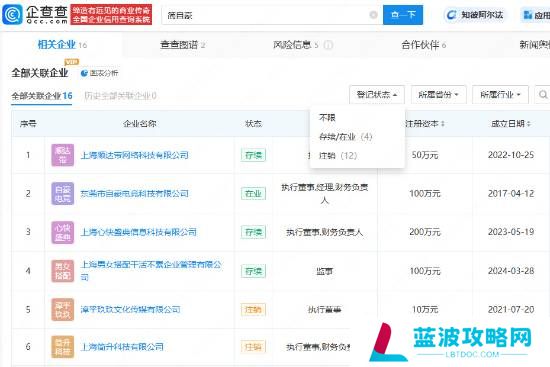Open the row 3 上海 information technology company link
The height and width of the screenshot is (367, 550).
(x=139, y=232)
